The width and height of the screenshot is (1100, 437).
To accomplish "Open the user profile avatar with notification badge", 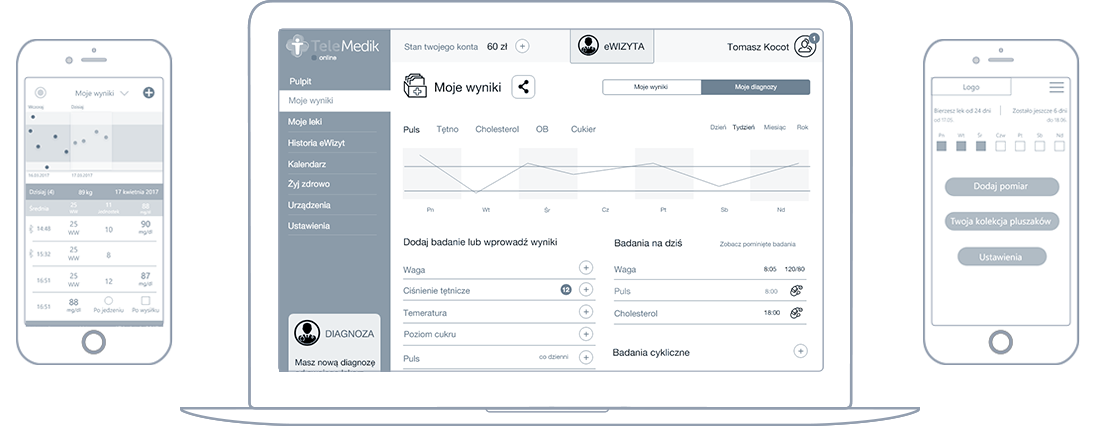I will pyautogui.click(x=805, y=46).
